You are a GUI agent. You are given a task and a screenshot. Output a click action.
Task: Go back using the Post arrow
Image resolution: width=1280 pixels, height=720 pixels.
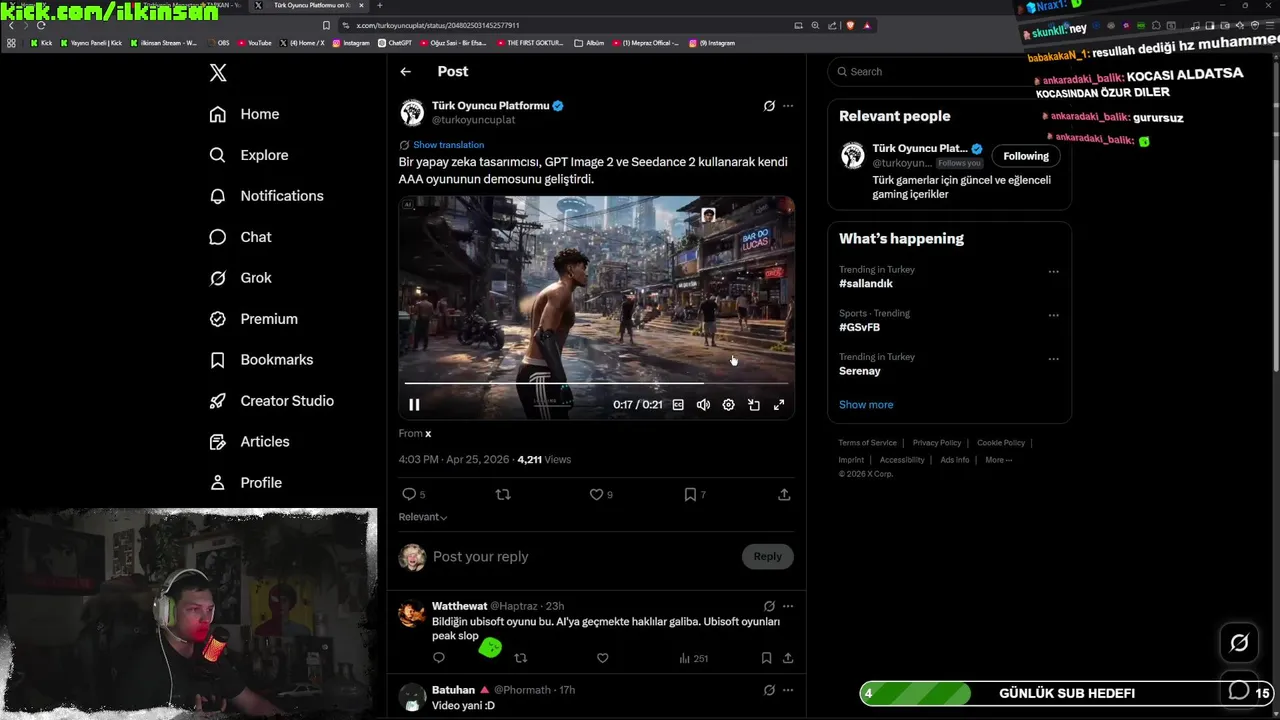tap(405, 72)
